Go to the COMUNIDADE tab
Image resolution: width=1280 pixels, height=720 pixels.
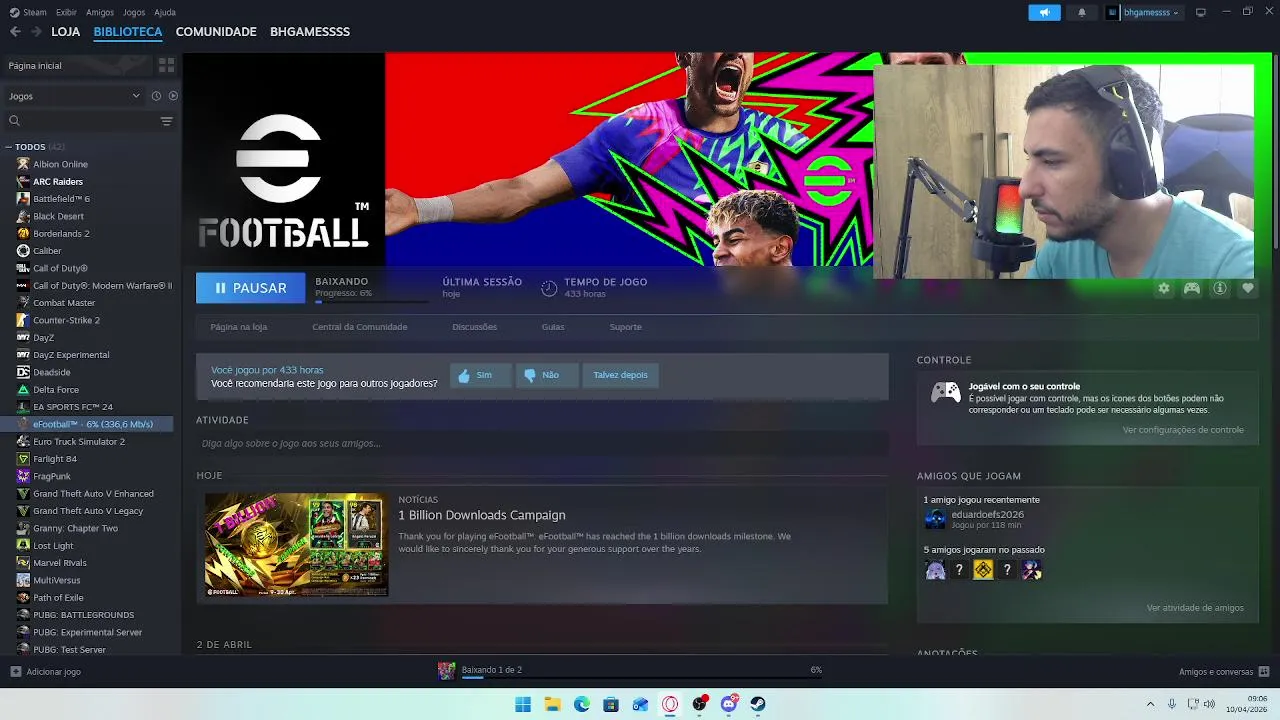pos(216,32)
